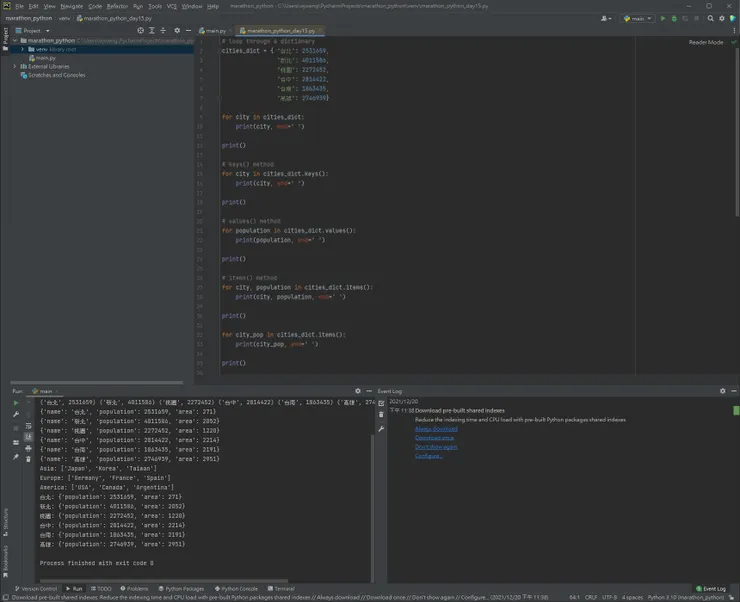The width and height of the screenshot is (740, 602).
Task: Collapse the marathon_python root folder
Action: click(15, 41)
